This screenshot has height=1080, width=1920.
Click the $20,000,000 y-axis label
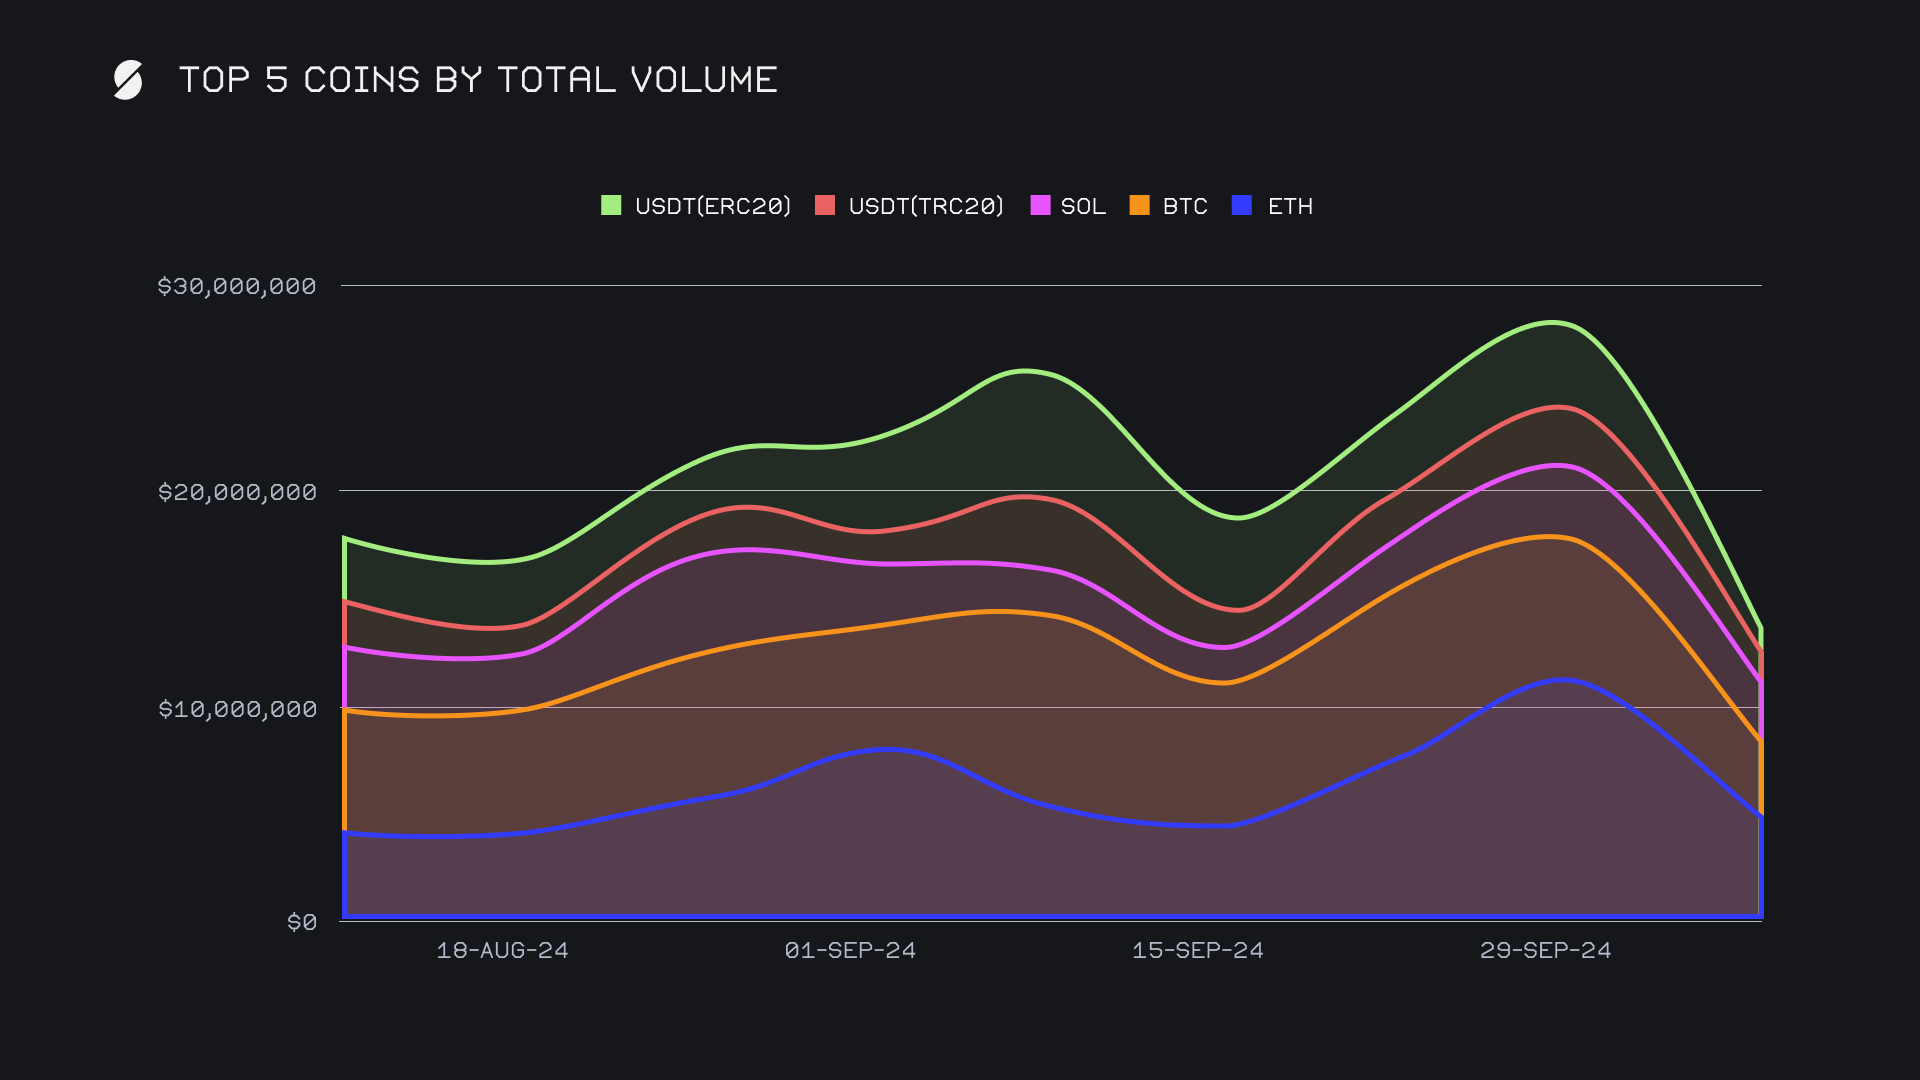click(x=237, y=492)
